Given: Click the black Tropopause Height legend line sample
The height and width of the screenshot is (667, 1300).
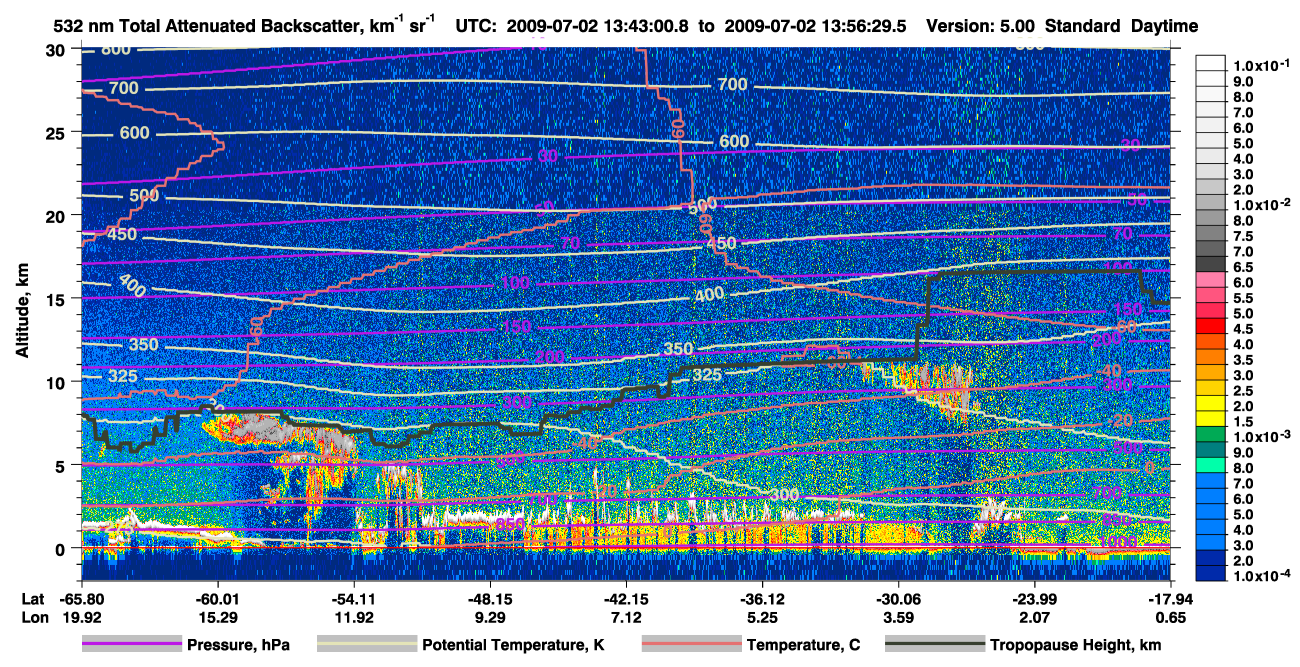Looking at the screenshot, I should point(934,644).
